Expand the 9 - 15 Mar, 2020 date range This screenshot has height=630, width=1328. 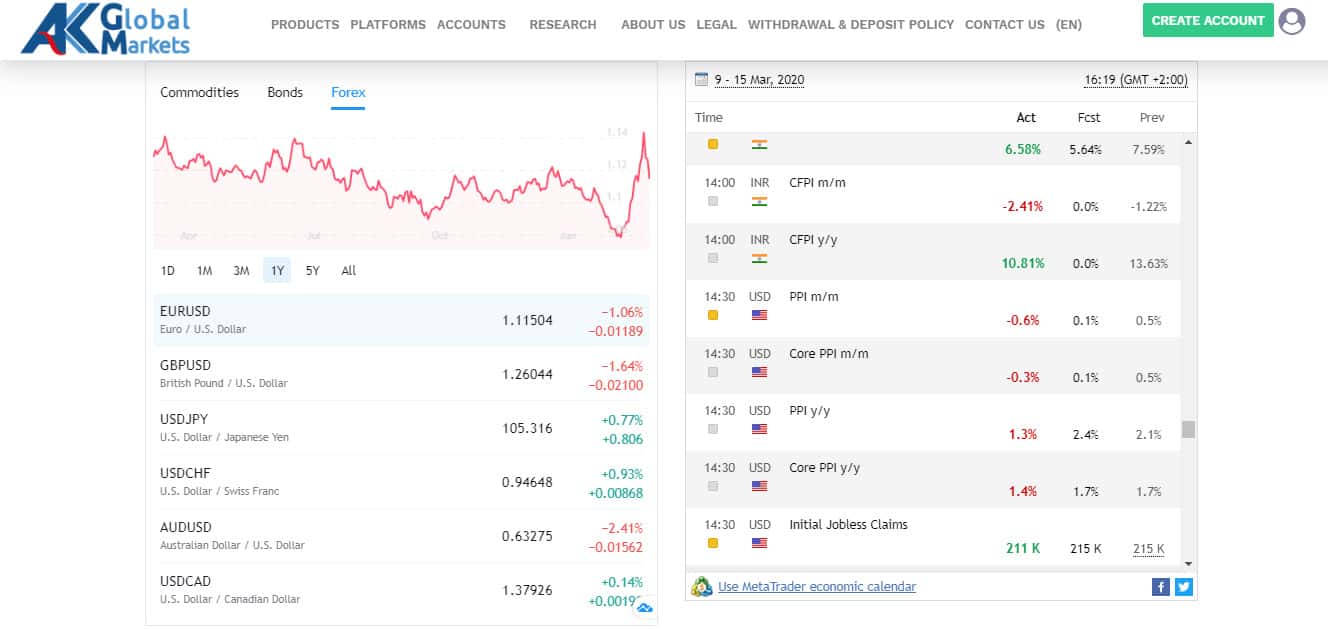click(x=759, y=80)
